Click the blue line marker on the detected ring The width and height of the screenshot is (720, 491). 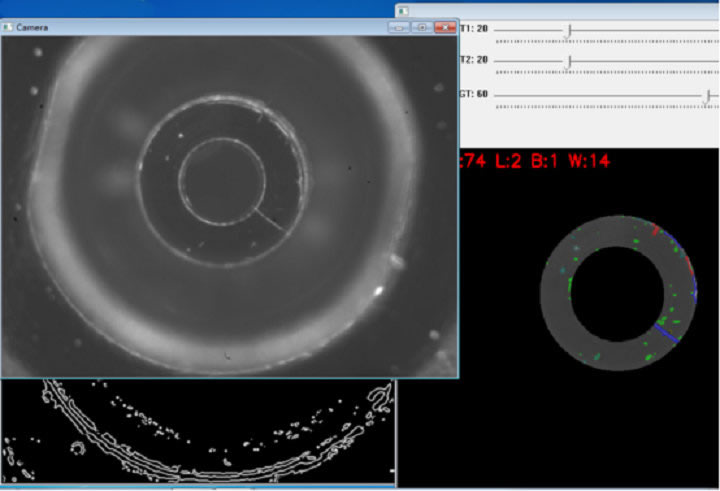(666, 333)
